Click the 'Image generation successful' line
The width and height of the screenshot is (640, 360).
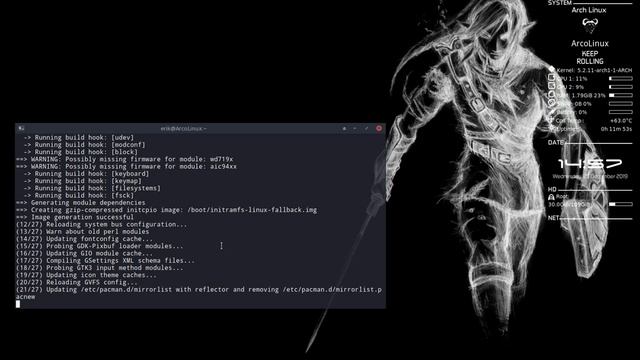click(x=75, y=217)
